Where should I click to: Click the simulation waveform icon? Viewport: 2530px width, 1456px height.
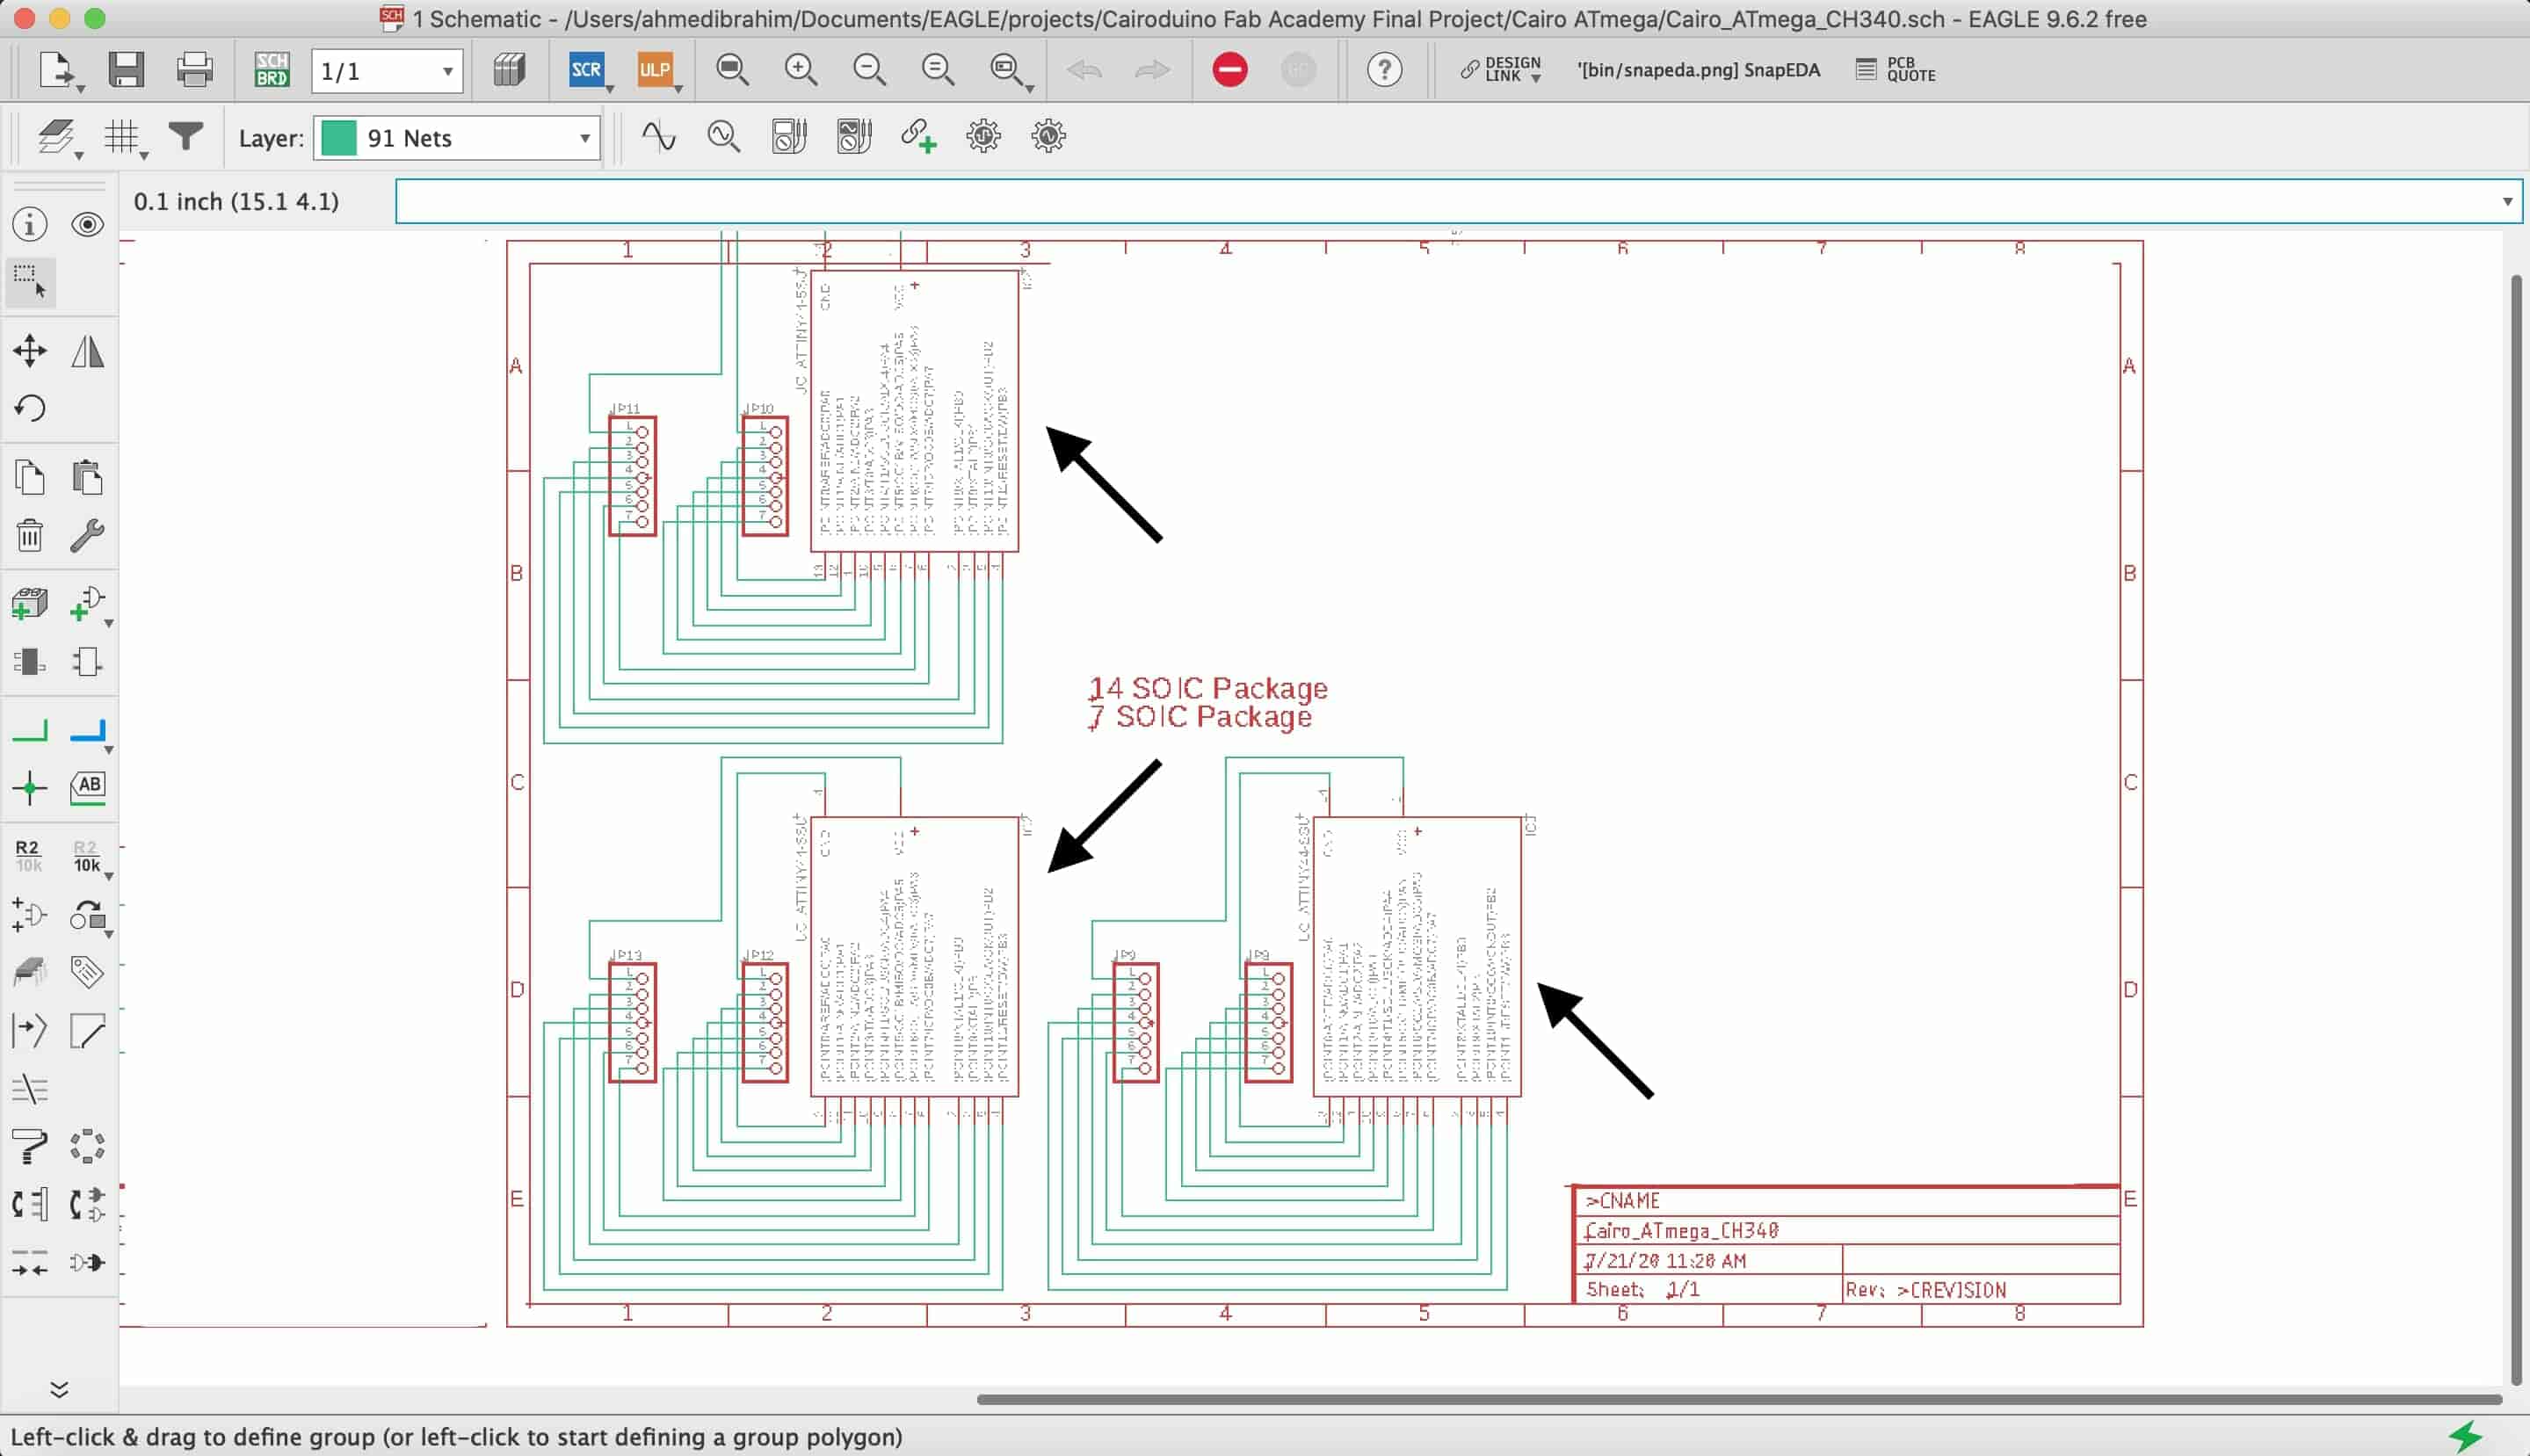point(658,136)
